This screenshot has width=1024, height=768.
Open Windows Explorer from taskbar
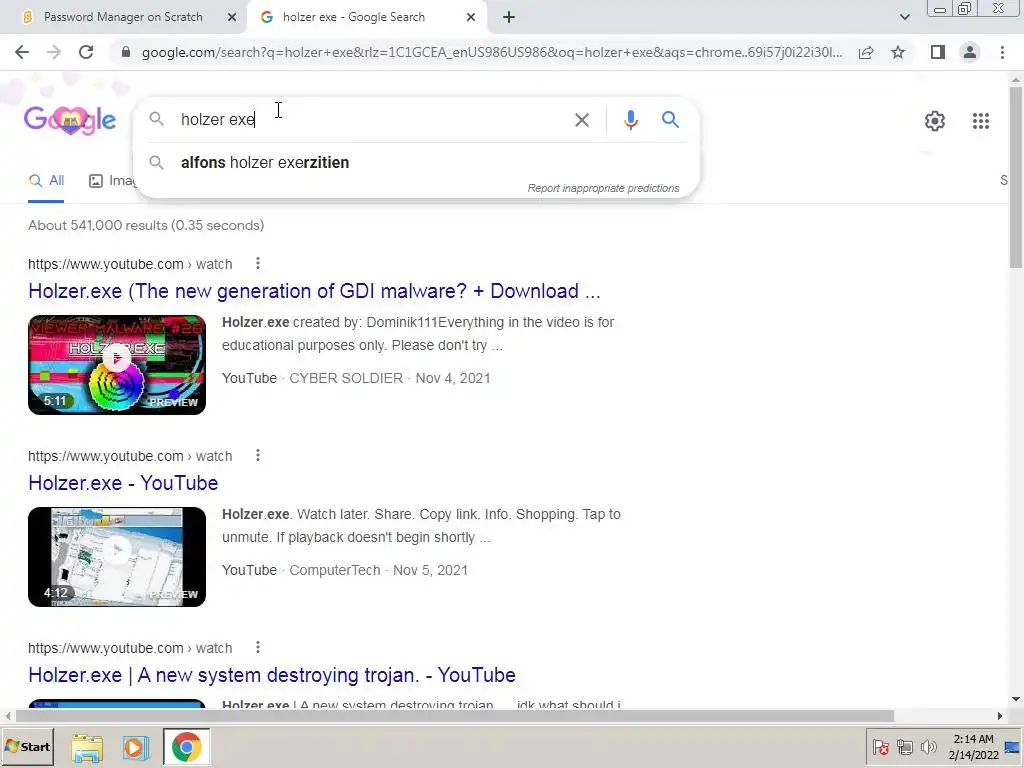pos(87,747)
